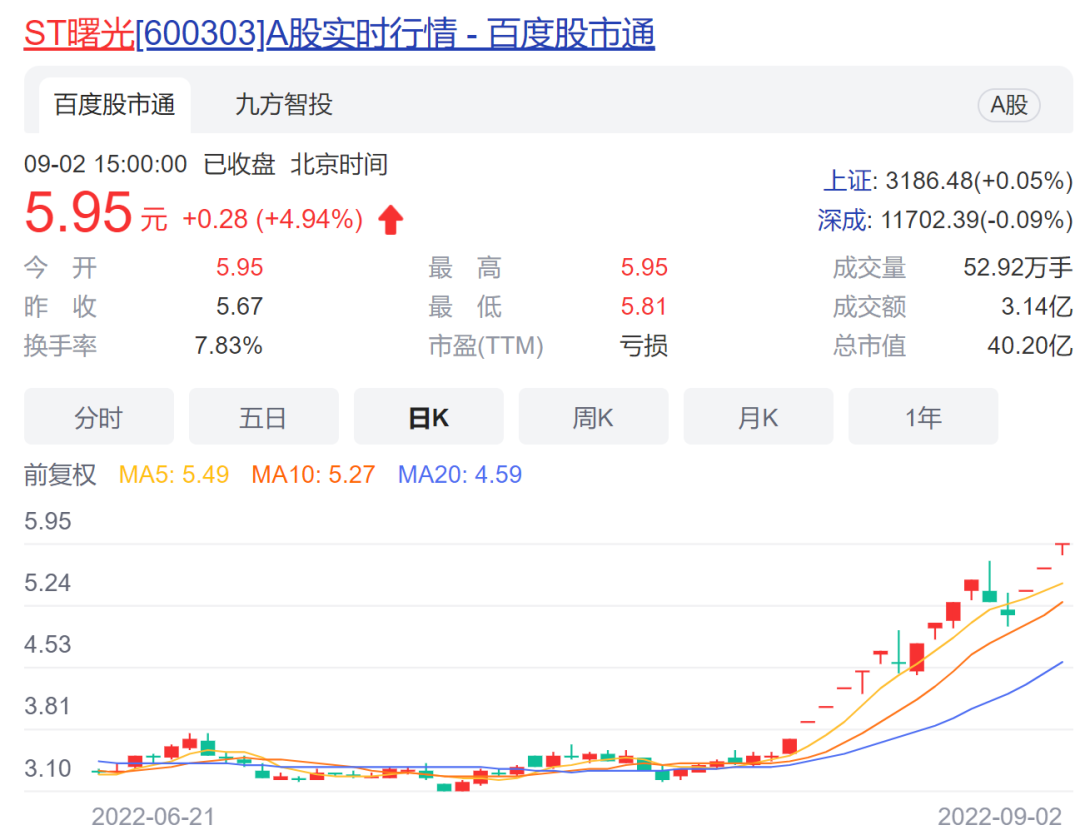Select the 五日 chart view
The height and width of the screenshot is (835, 1080).
coord(263,417)
